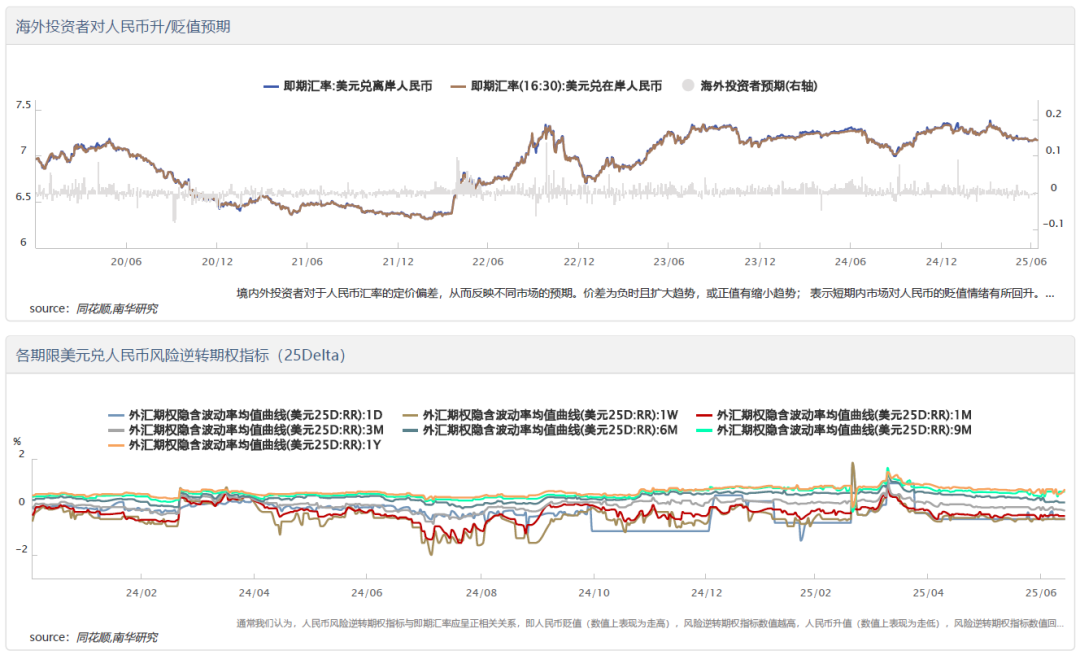Toggle the RR:1Y implied volatility legend series
1080x655 pixels.
pos(245,446)
